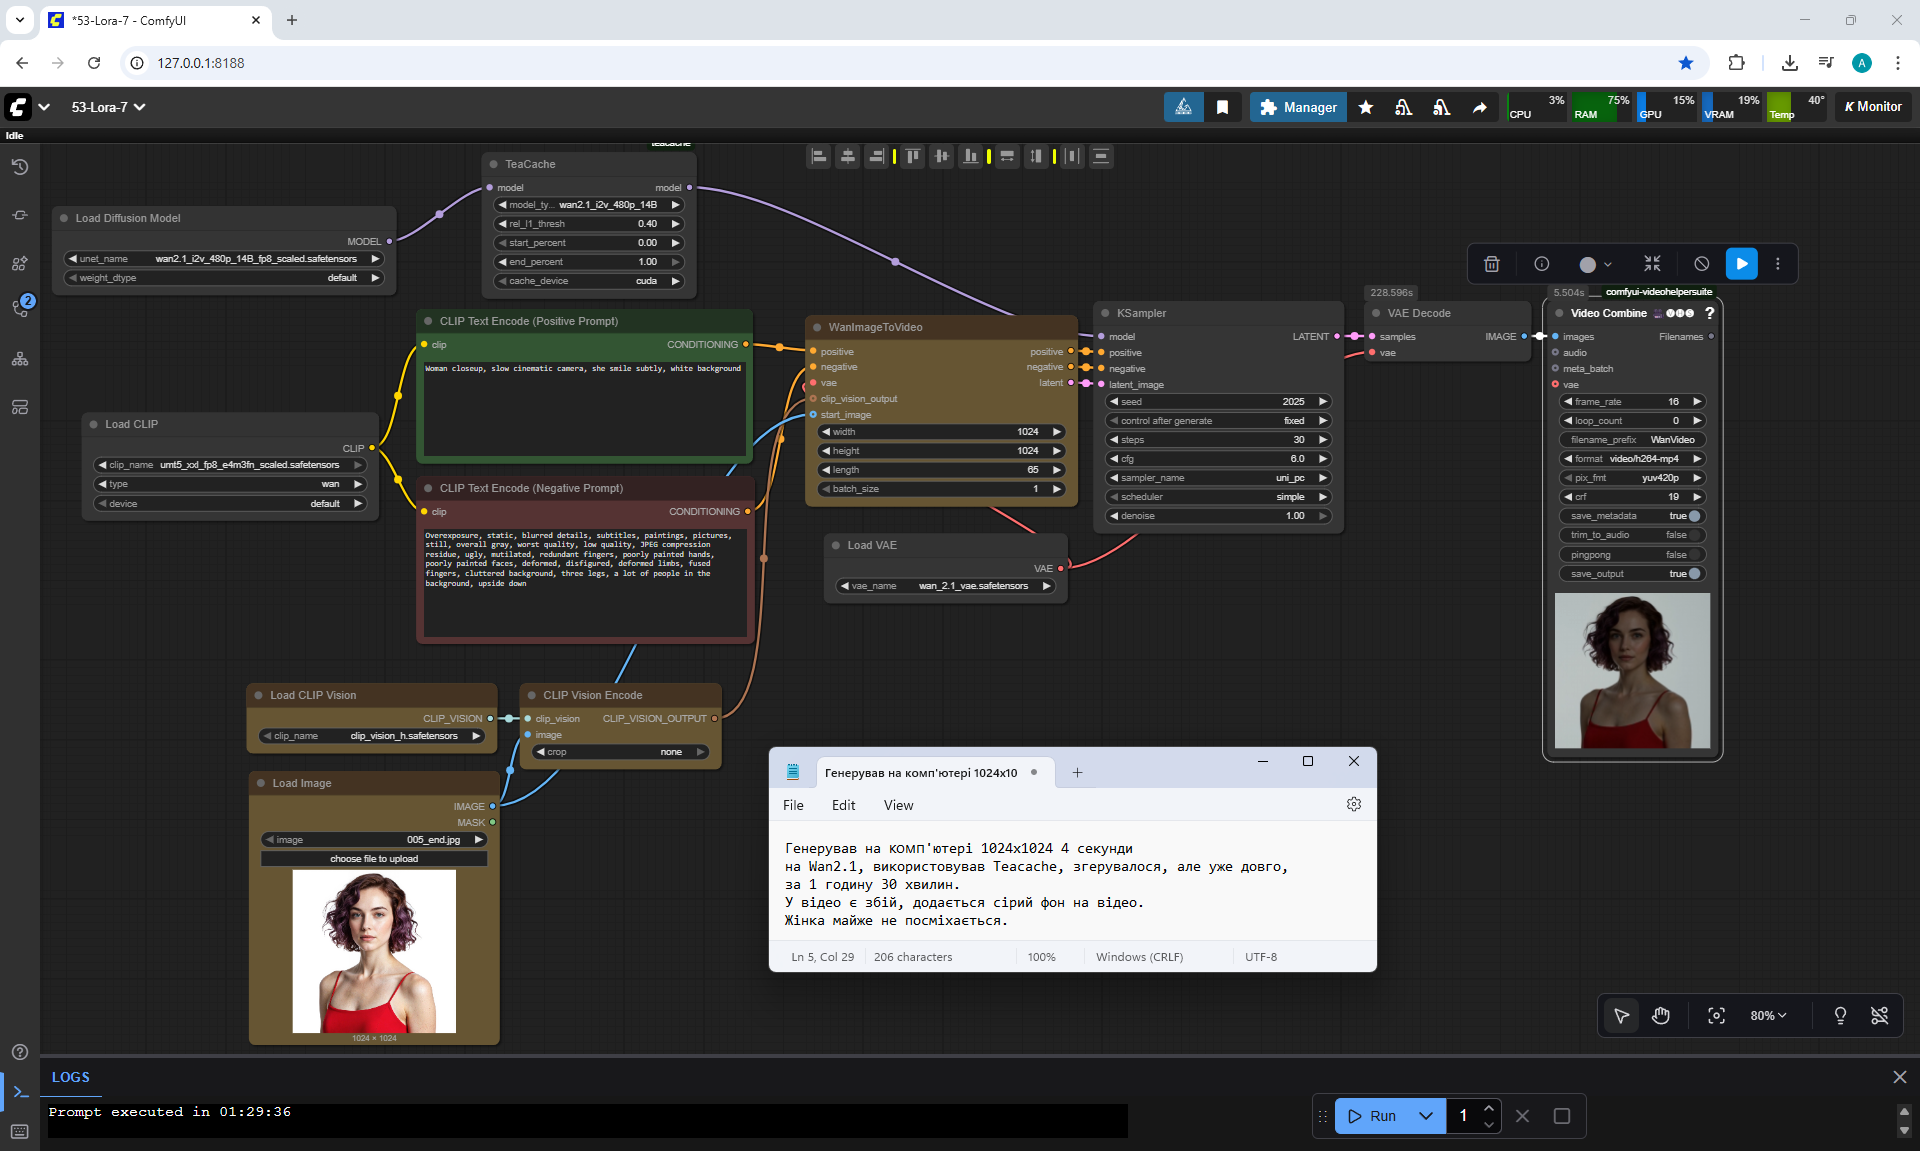The image size is (1920, 1151).
Task: Click fit view icon in canvas controls
Action: tap(1716, 1015)
